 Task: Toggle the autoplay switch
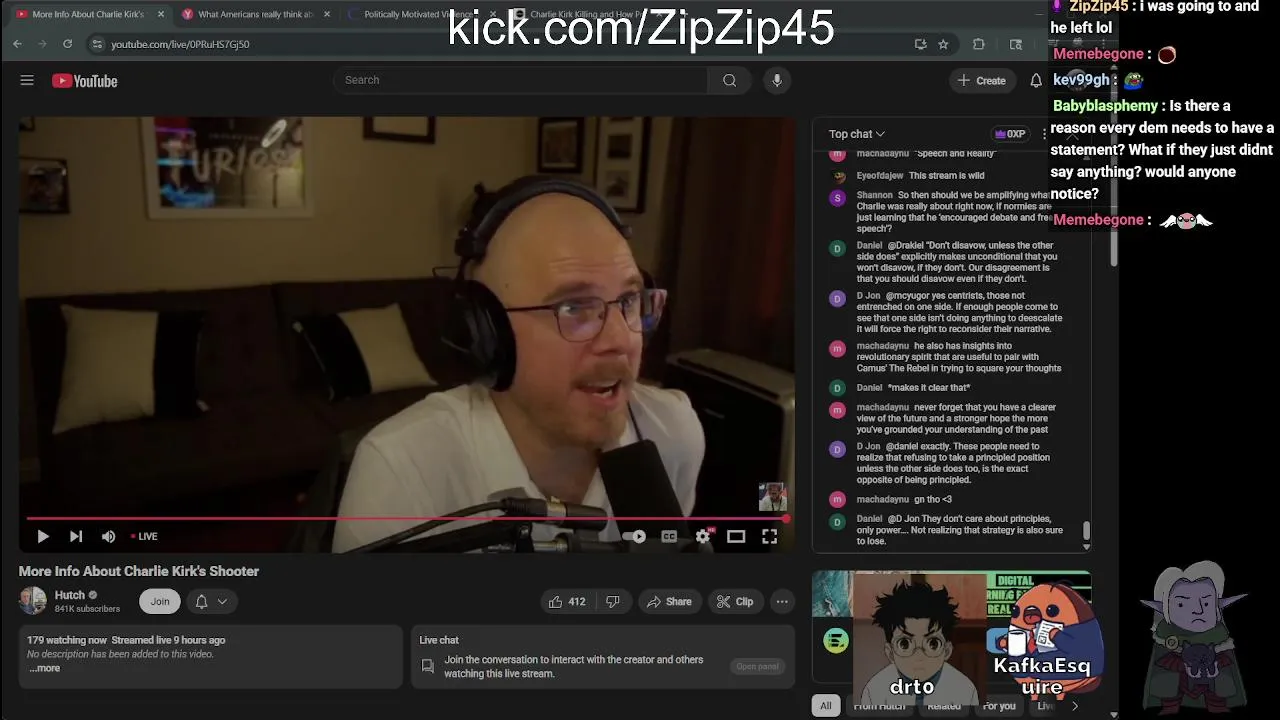pos(634,536)
